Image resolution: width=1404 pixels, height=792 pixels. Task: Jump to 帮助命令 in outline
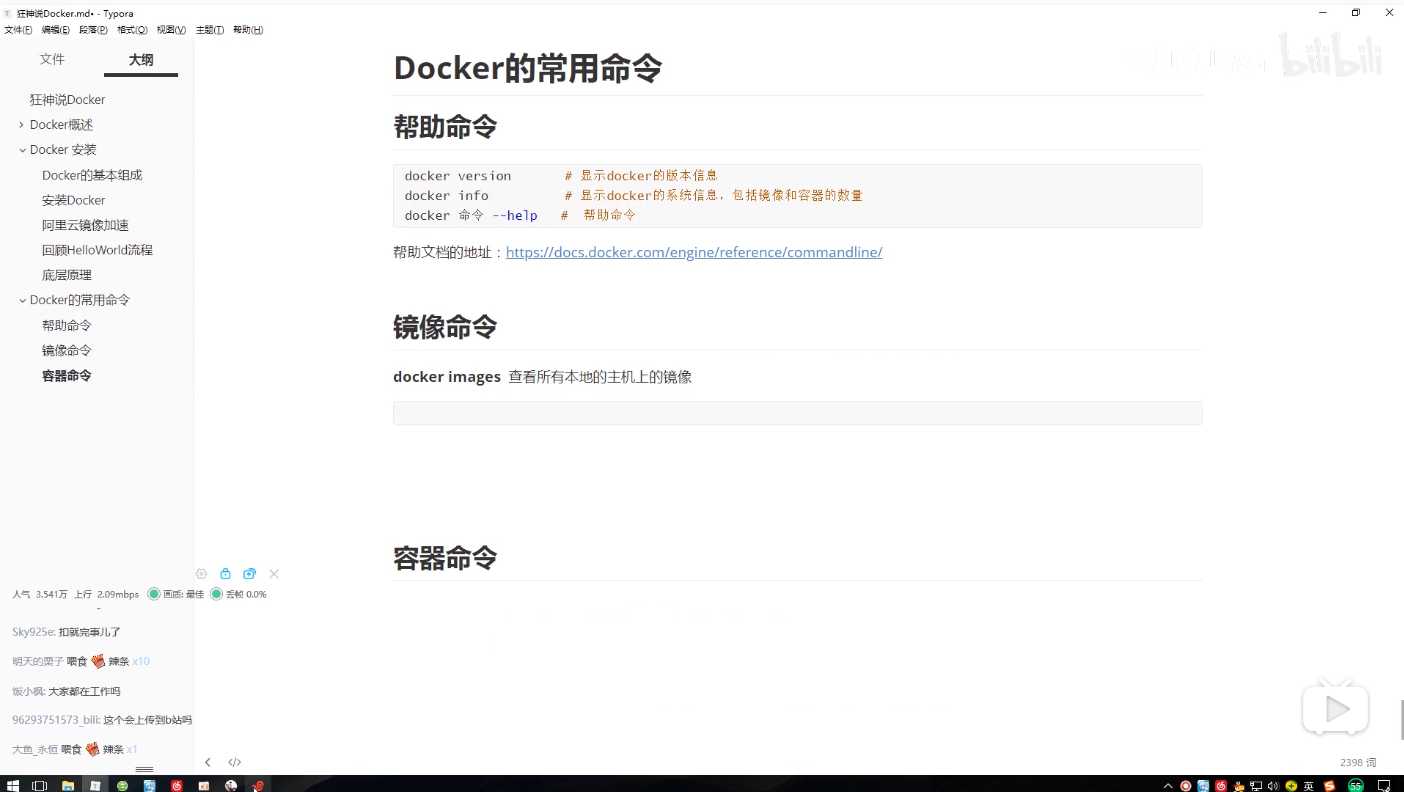66,325
